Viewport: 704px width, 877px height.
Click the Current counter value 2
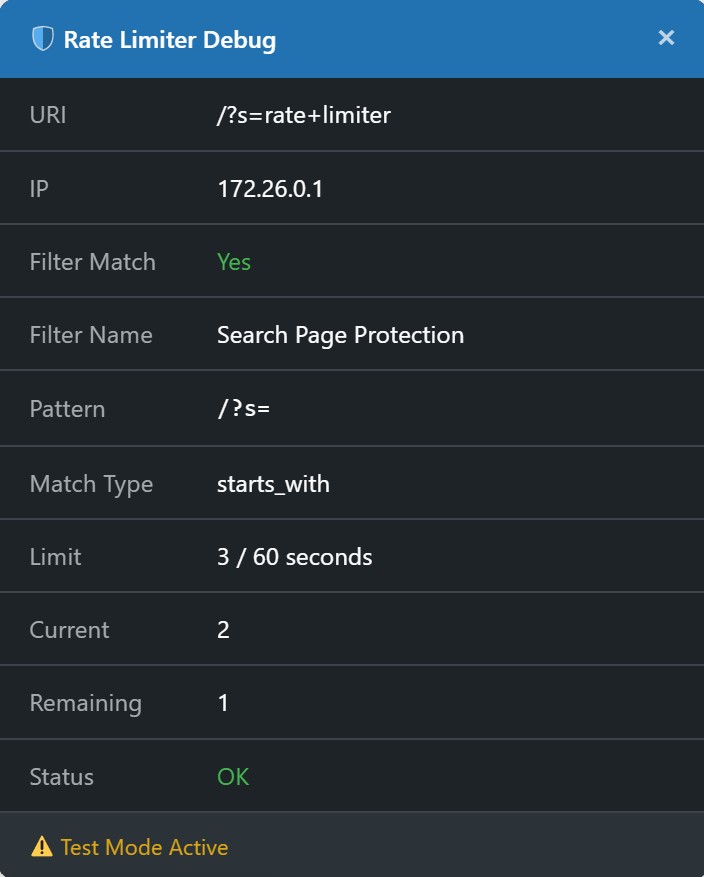223,630
